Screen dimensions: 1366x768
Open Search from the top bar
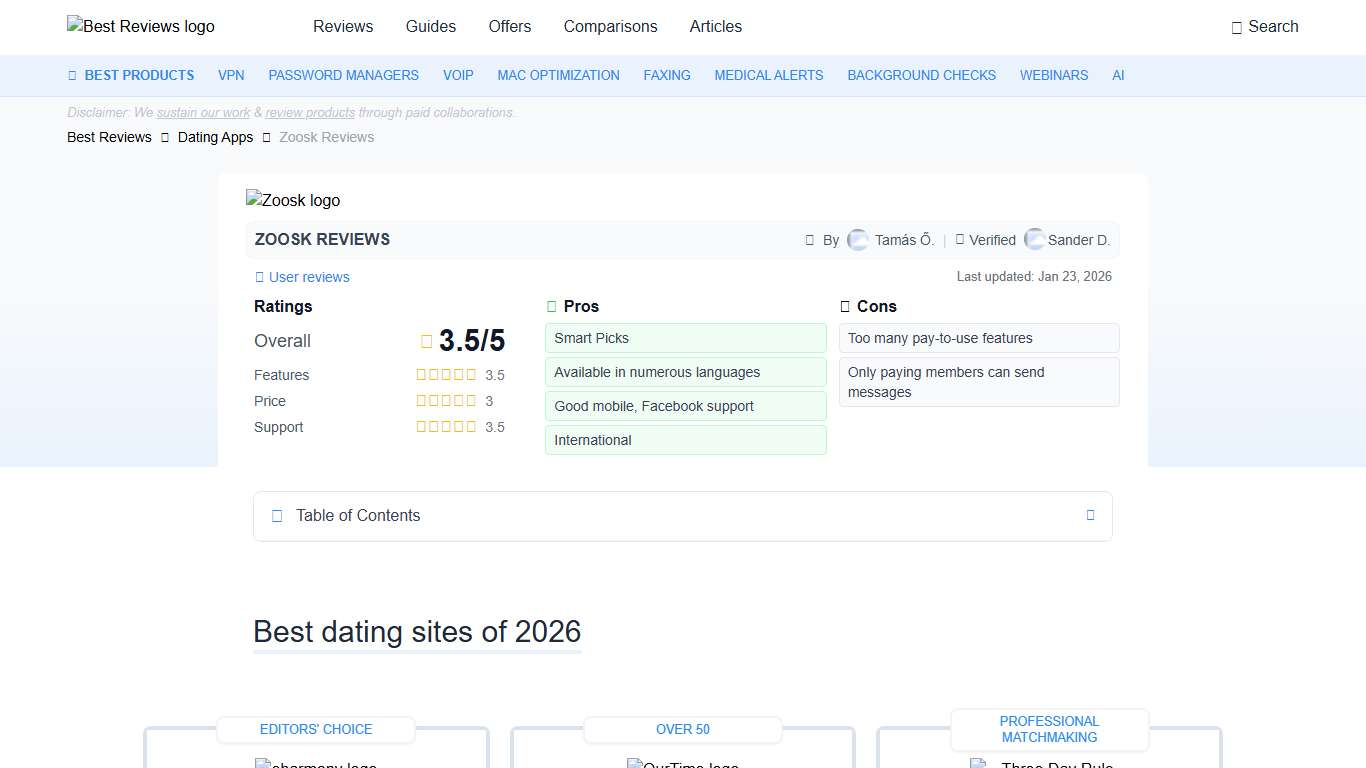coord(1265,27)
